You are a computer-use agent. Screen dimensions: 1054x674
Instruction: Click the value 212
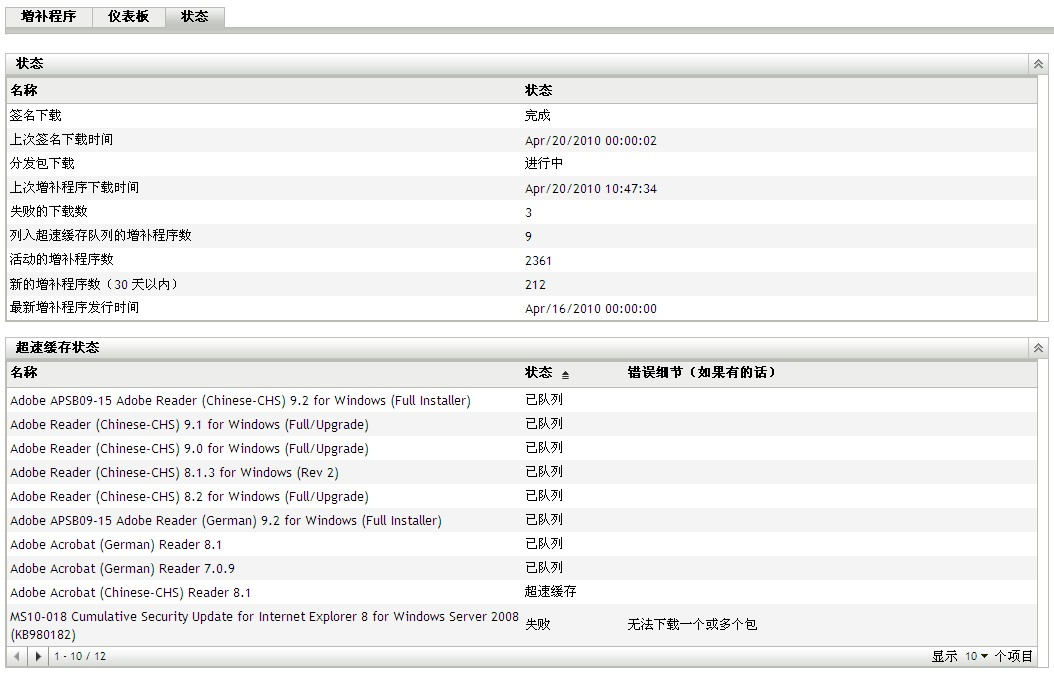click(x=536, y=285)
